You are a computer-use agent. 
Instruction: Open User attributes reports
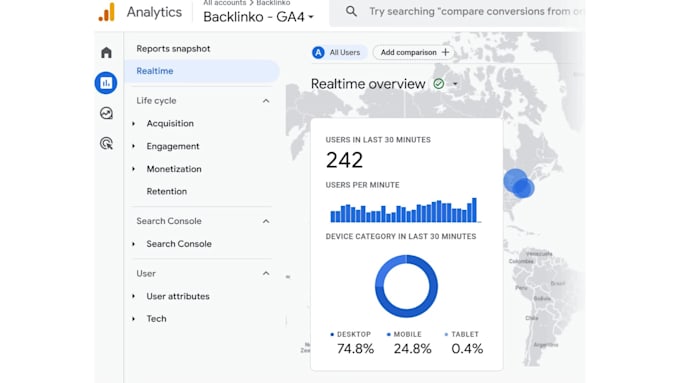point(178,296)
